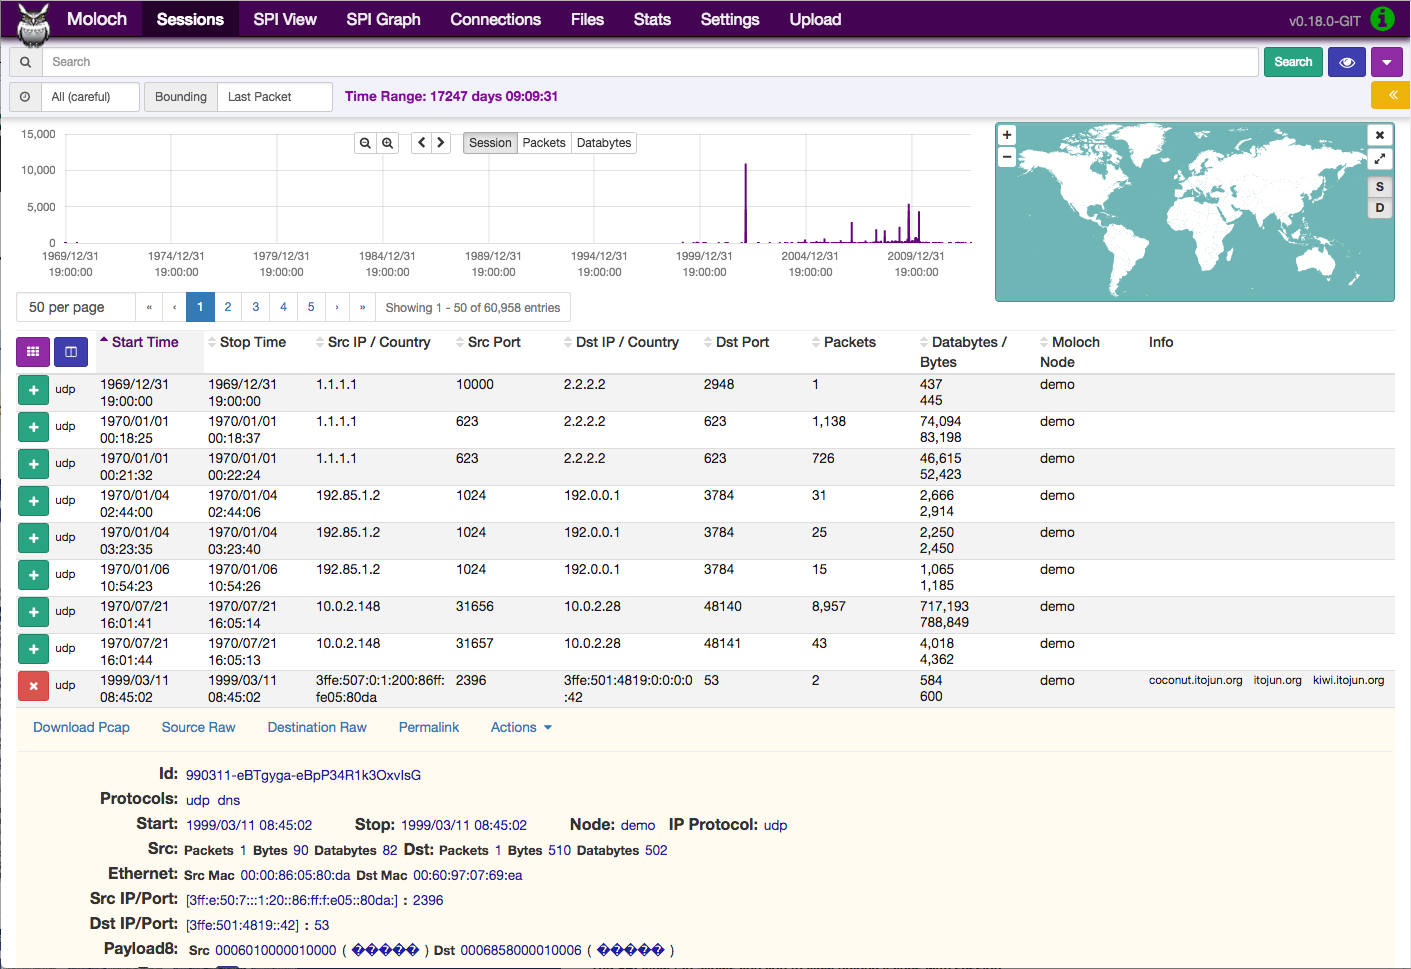Zoom out the world map with the minus icon
This screenshot has height=969, width=1411.
tap(1007, 157)
